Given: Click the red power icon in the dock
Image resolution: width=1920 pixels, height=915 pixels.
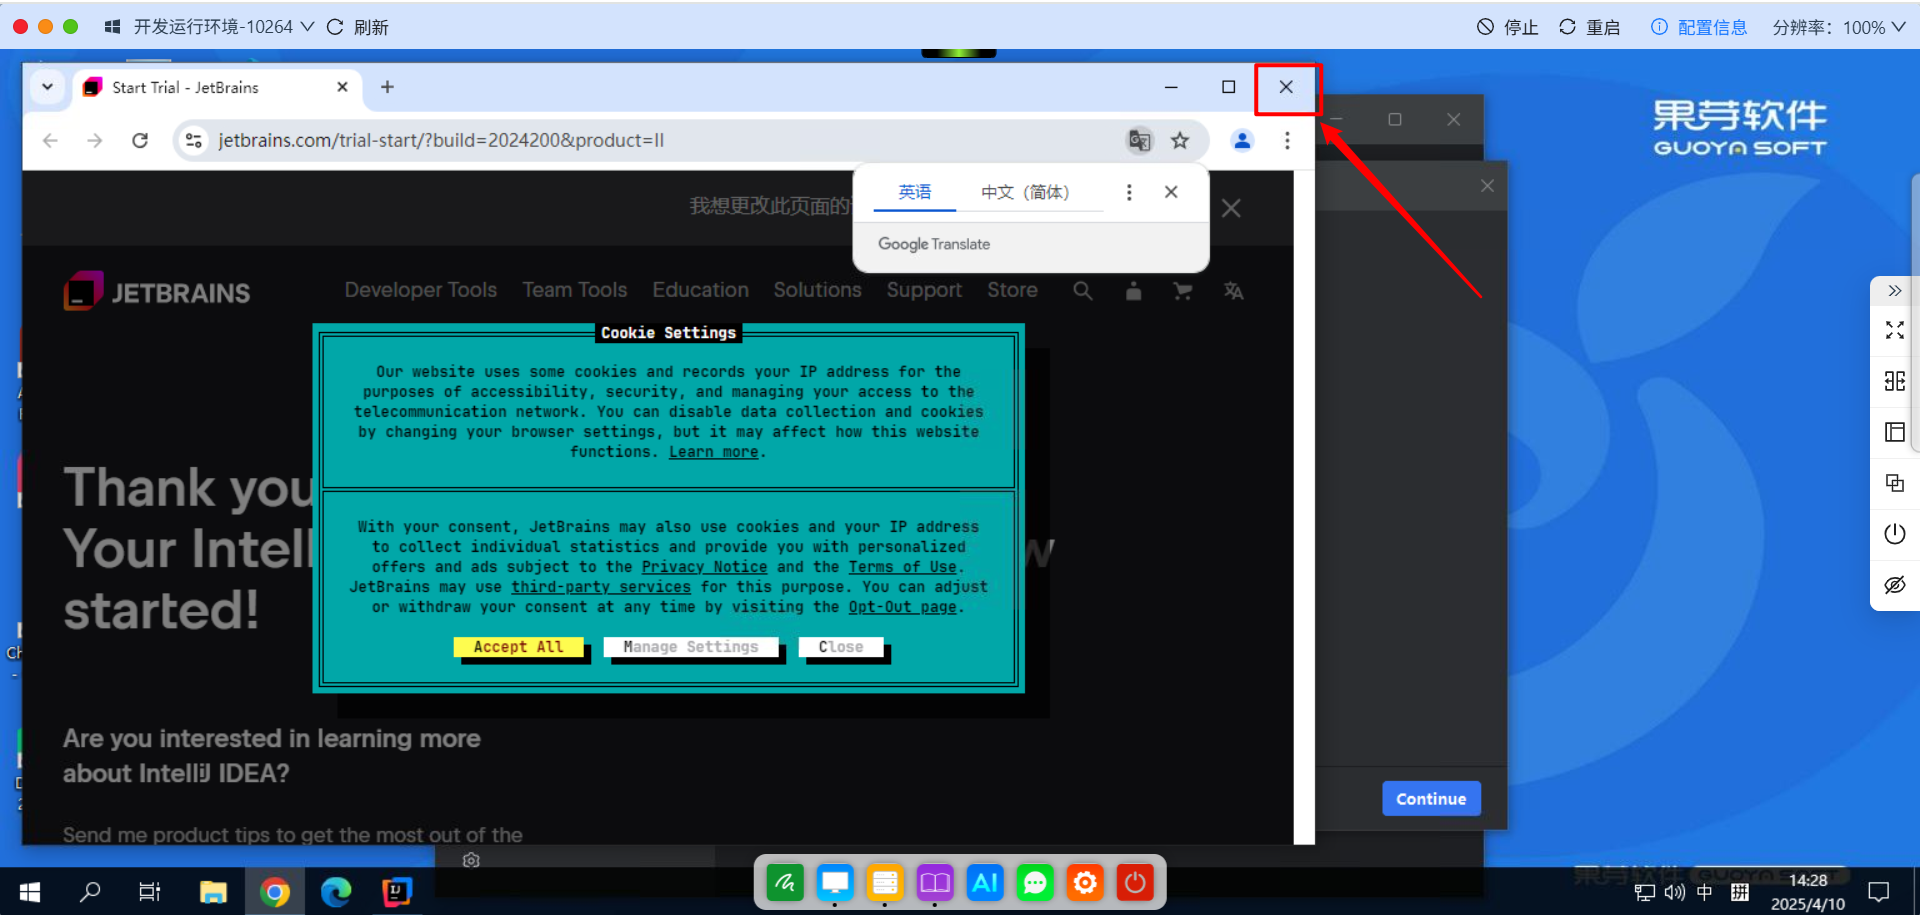Looking at the screenshot, I should click(1135, 883).
